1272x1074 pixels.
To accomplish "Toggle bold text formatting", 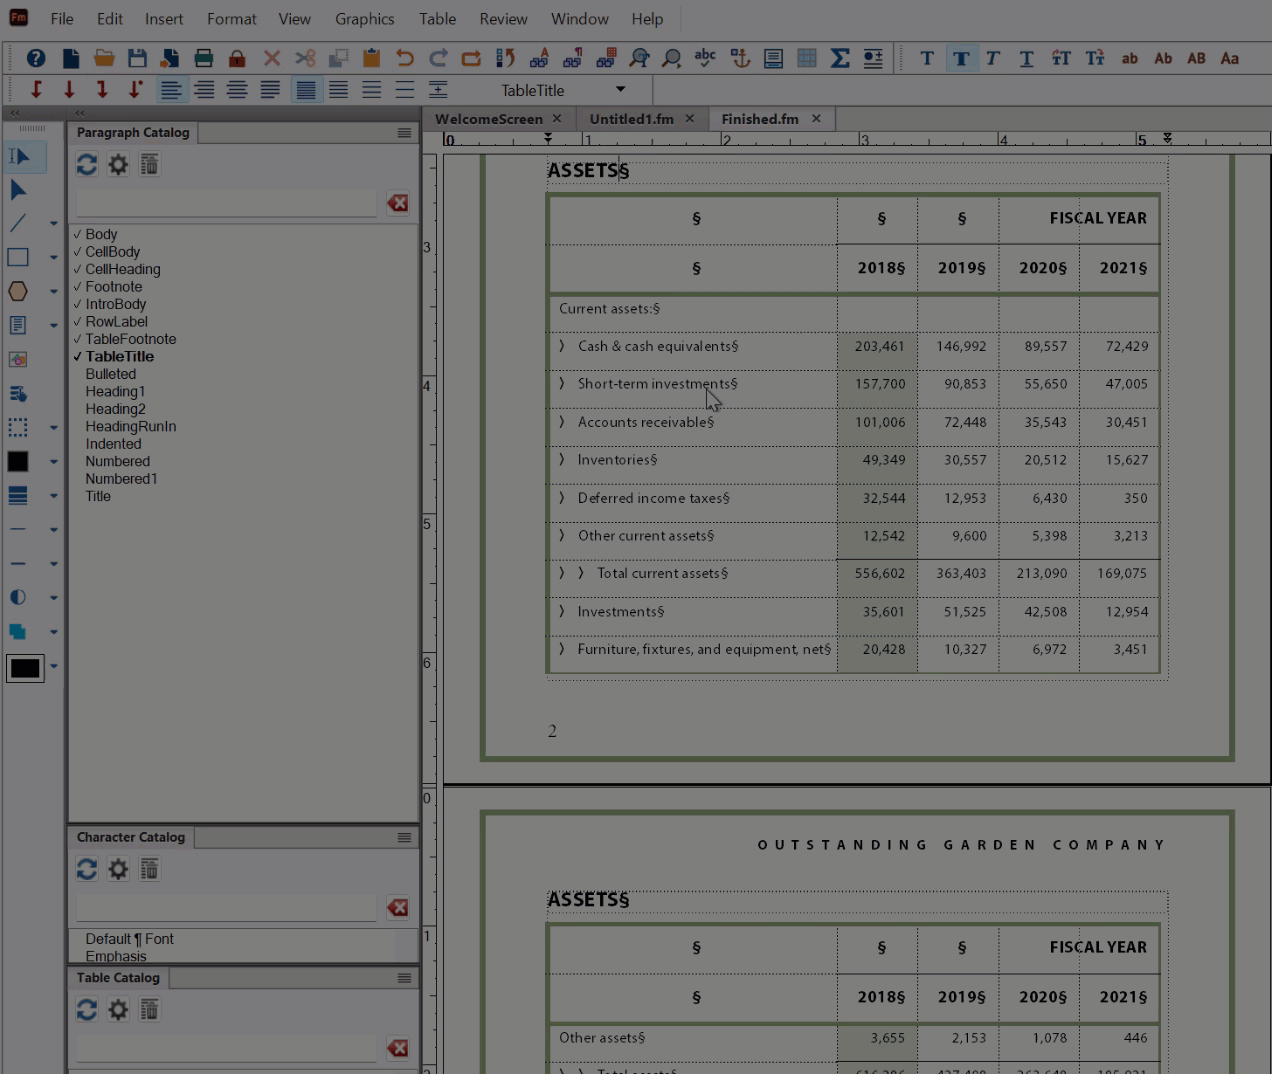I will (961, 58).
